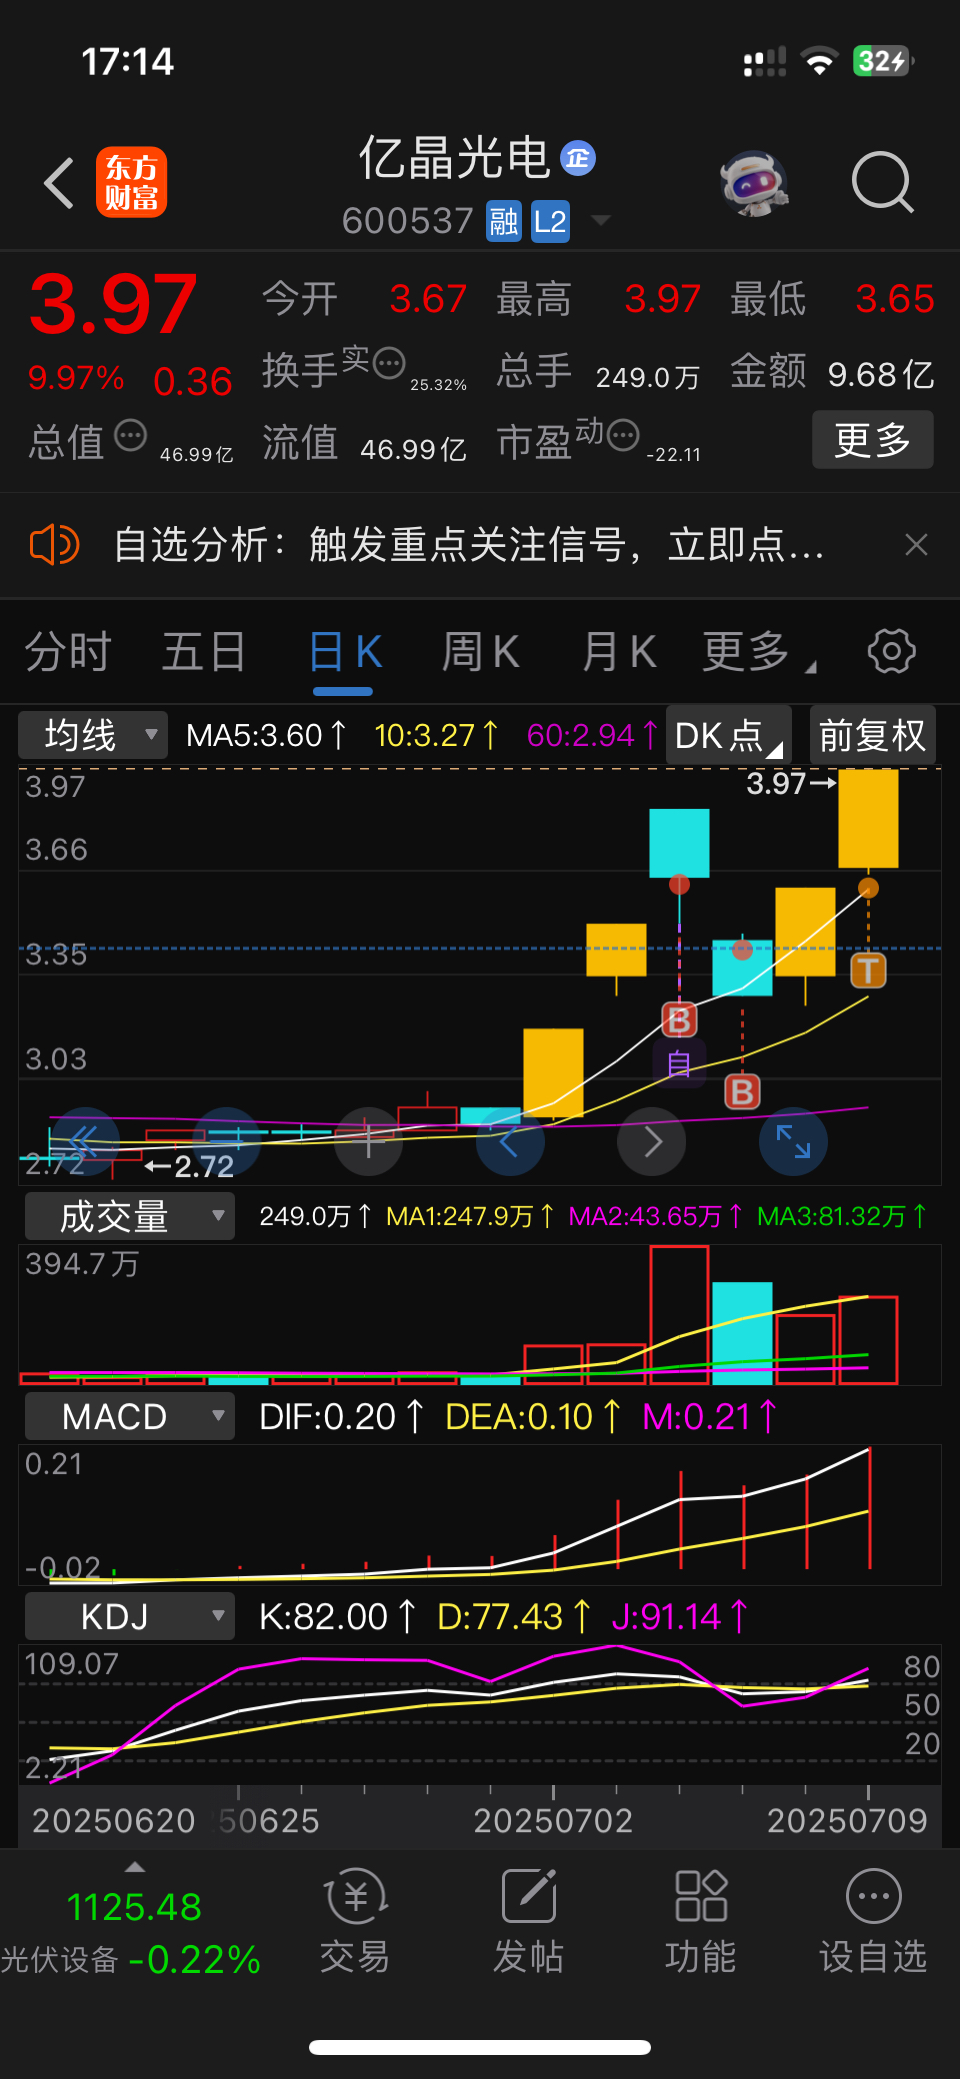Tap the 自 marker on the chart
Screen dimensions: 960x2079
tap(679, 1062)
